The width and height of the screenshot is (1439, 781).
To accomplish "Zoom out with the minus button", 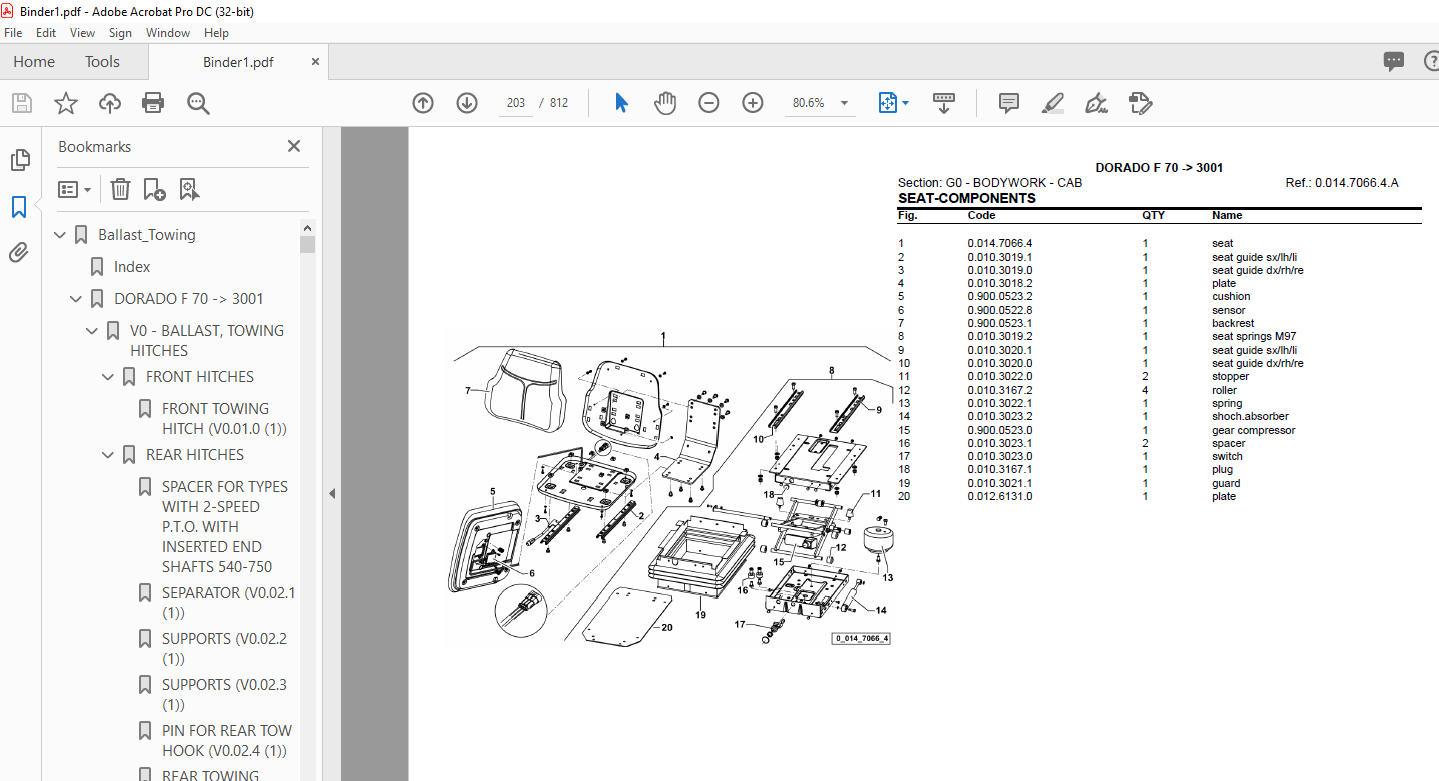I will [709, 103].
